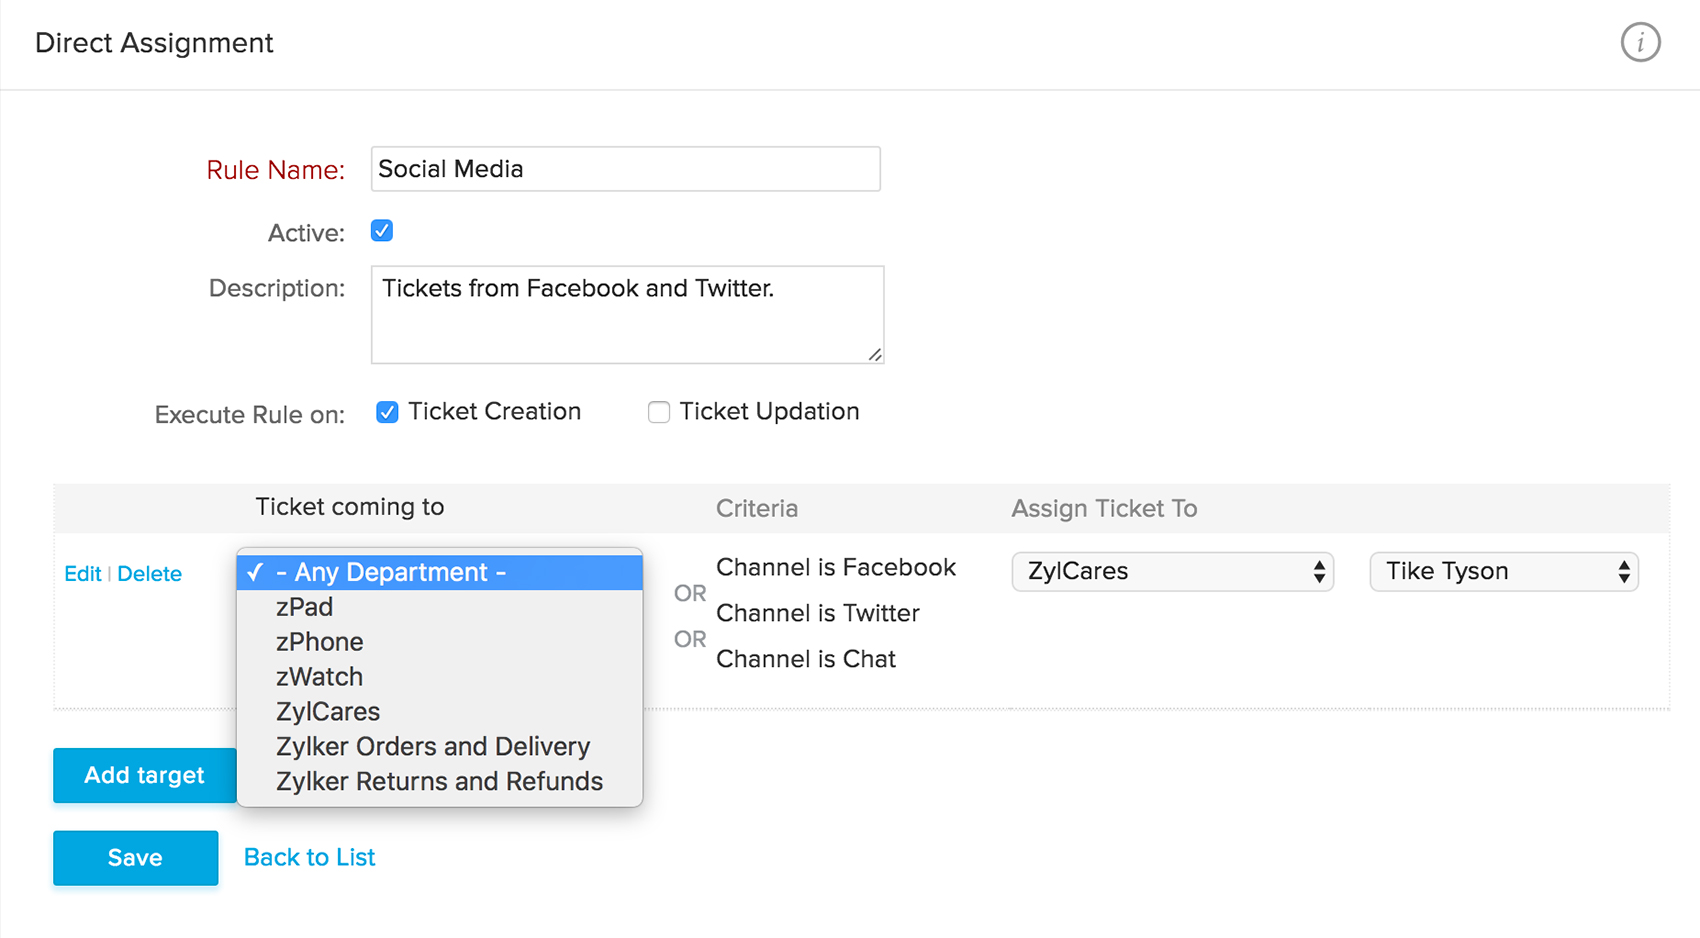This screenshot has height=938, width=1700.
Task: Click the info icon at top right
Action: [x=1640, y=43]
